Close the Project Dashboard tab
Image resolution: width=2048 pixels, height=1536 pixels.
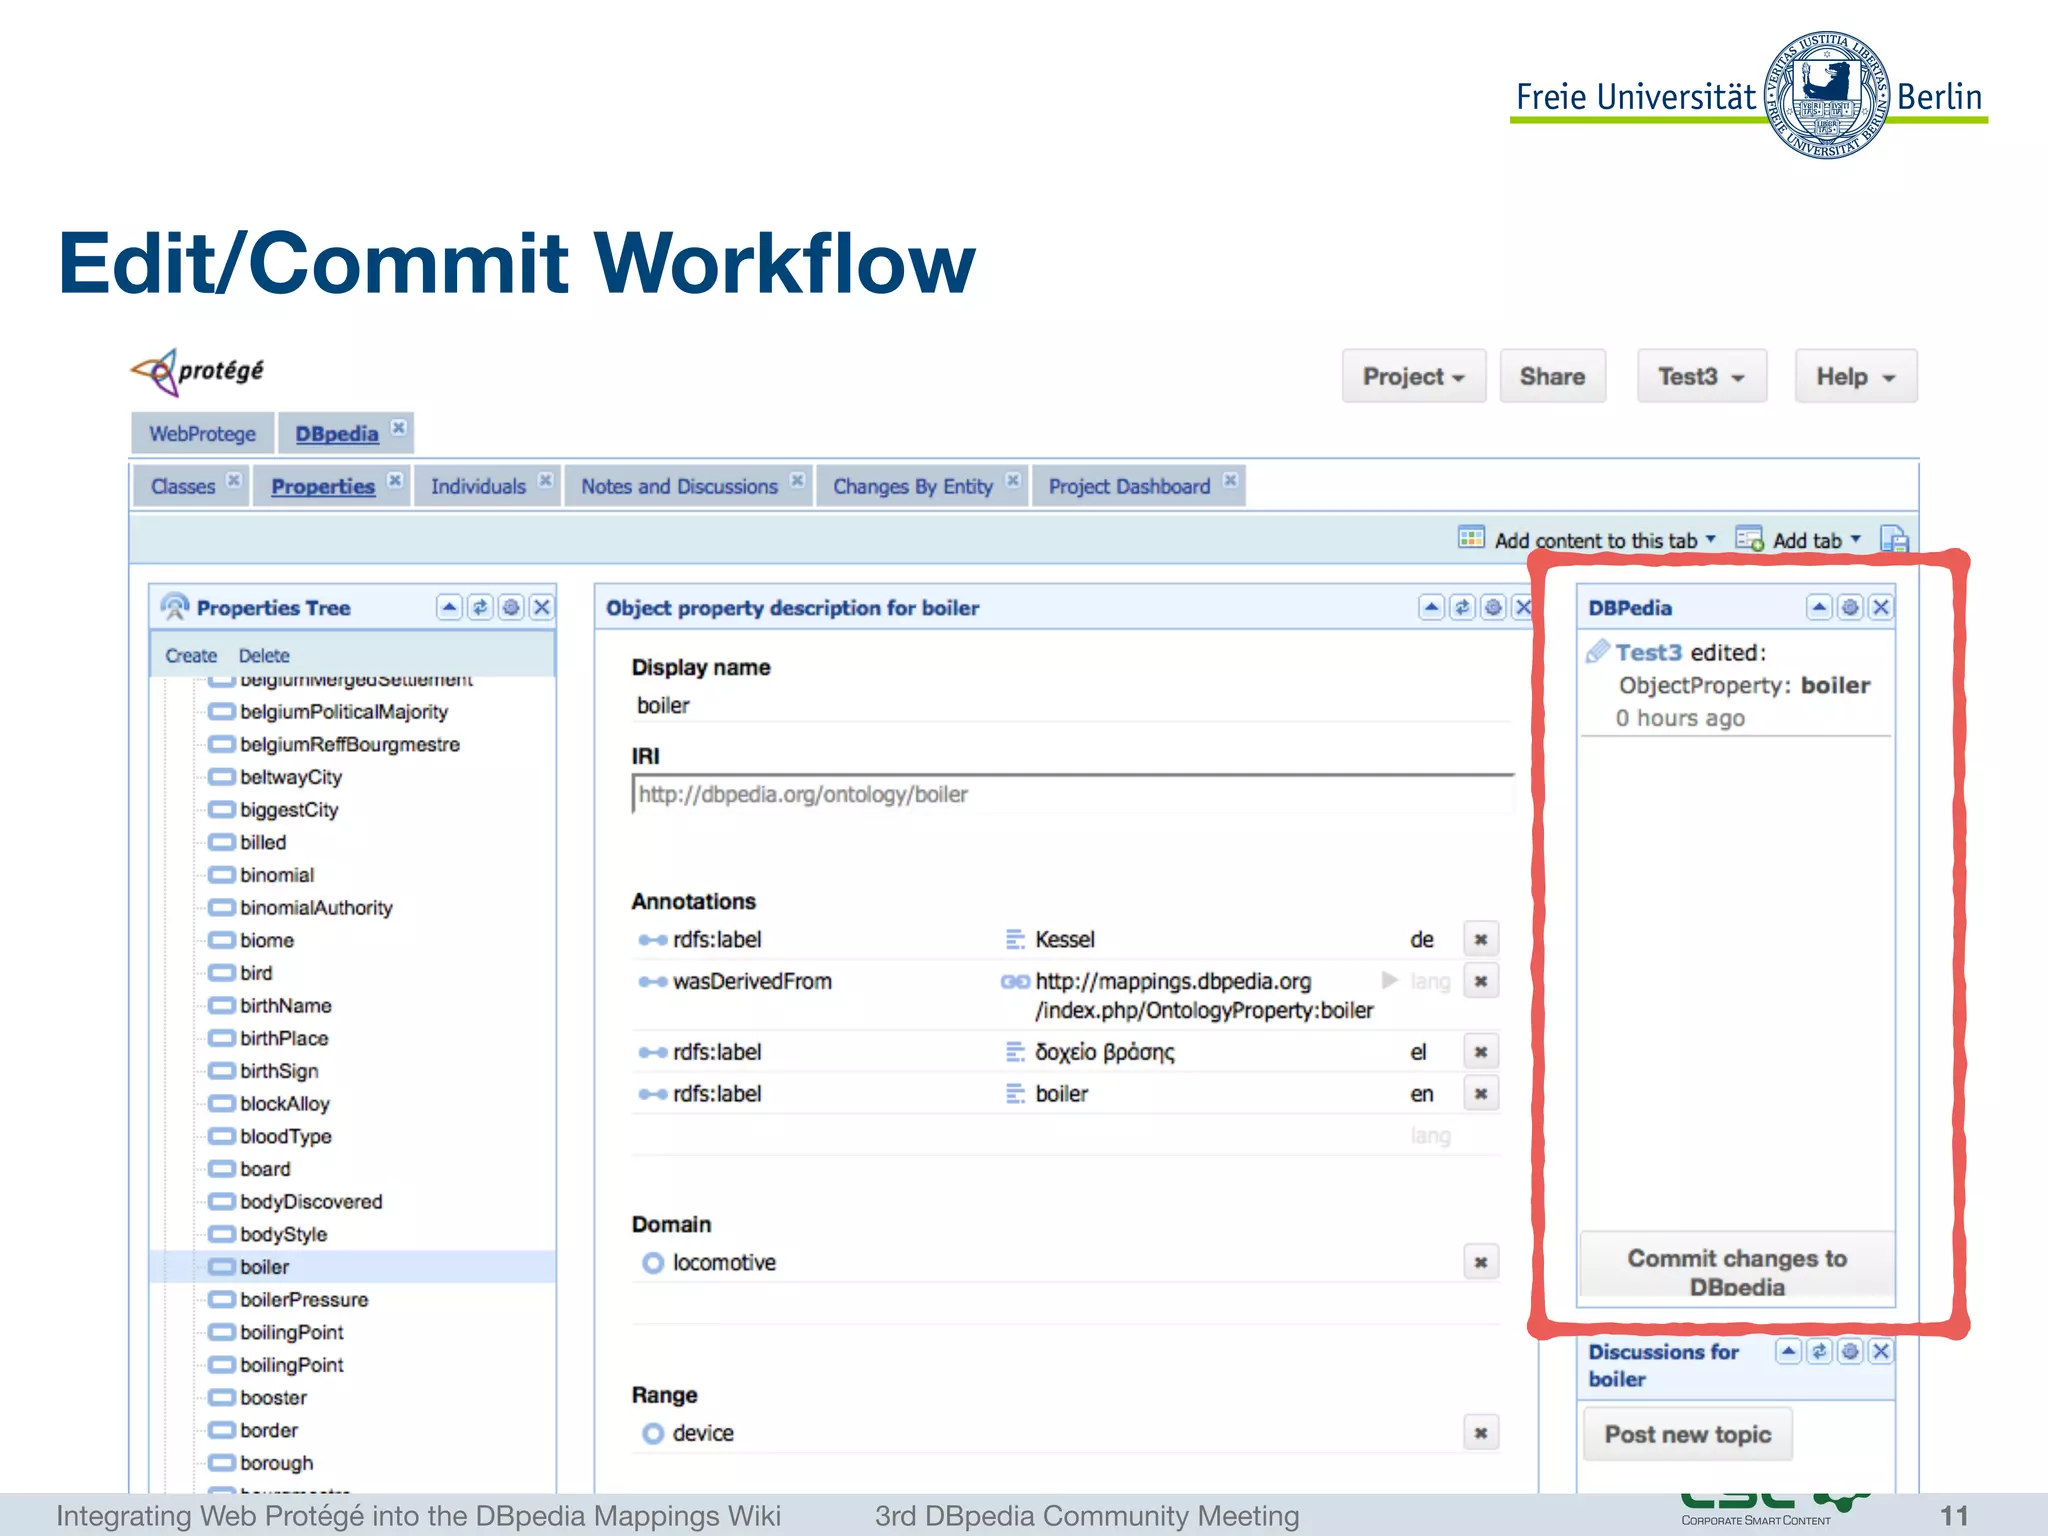1230,480
